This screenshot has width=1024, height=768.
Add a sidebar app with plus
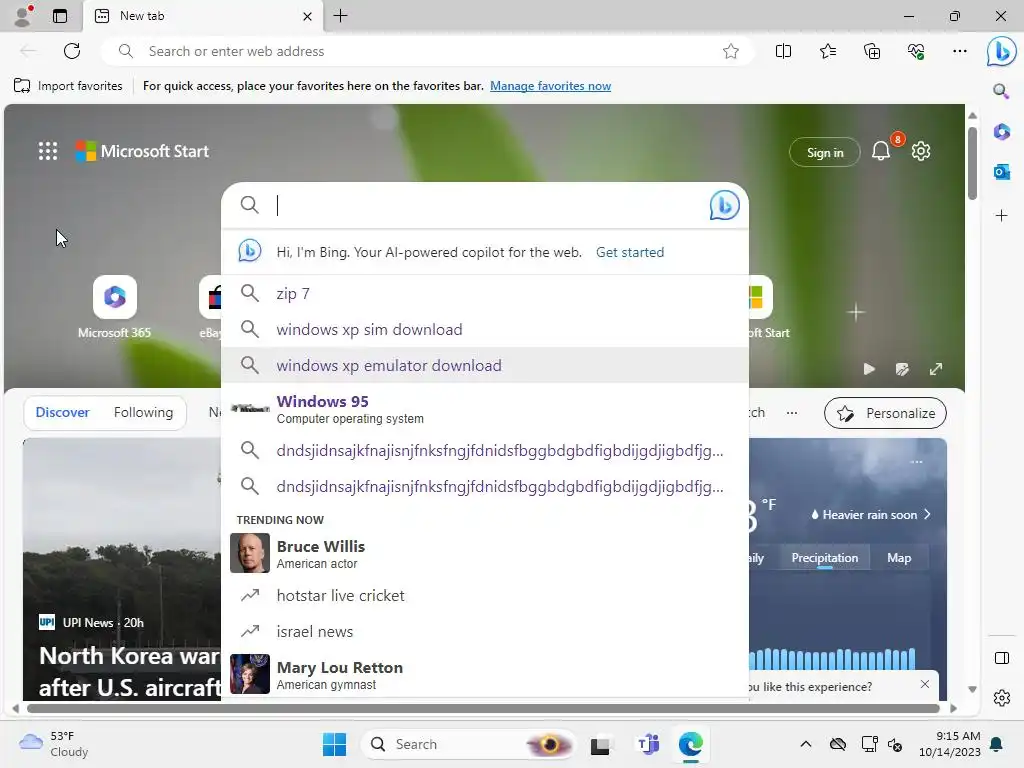tap(1001, 216)
